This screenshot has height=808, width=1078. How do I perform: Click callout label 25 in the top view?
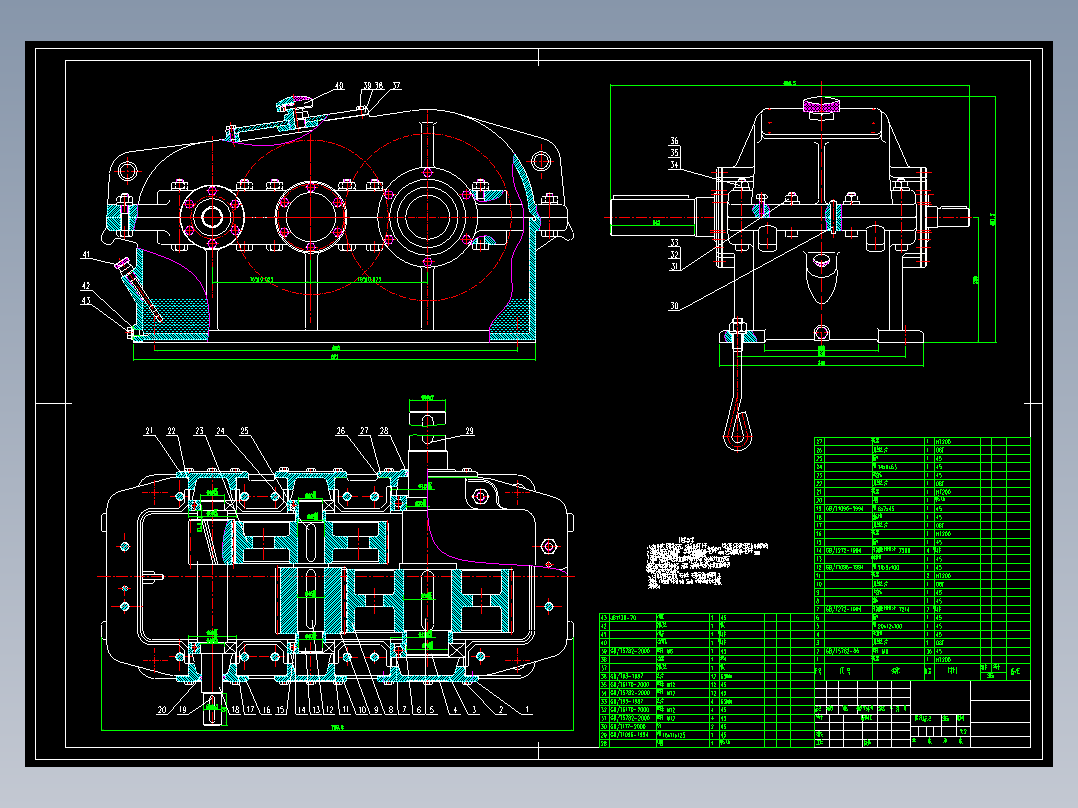[x=244, y=431]
